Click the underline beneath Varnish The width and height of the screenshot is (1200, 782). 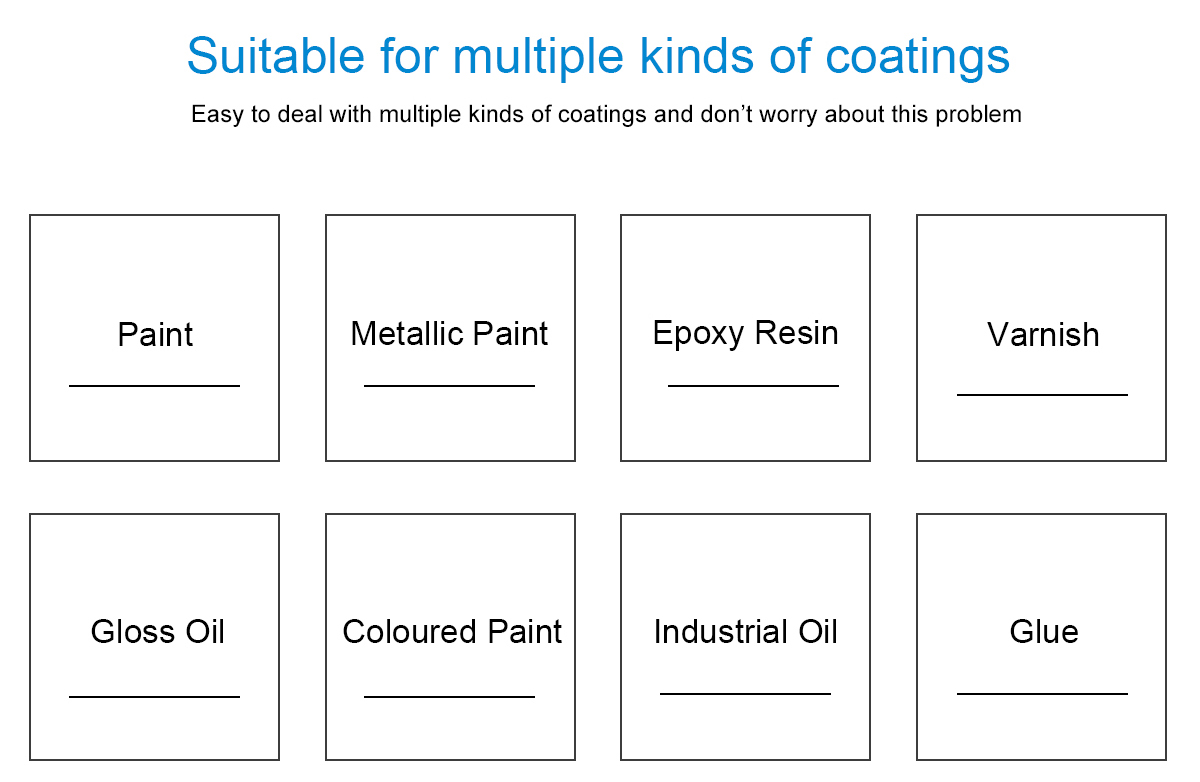point(1042,395)
